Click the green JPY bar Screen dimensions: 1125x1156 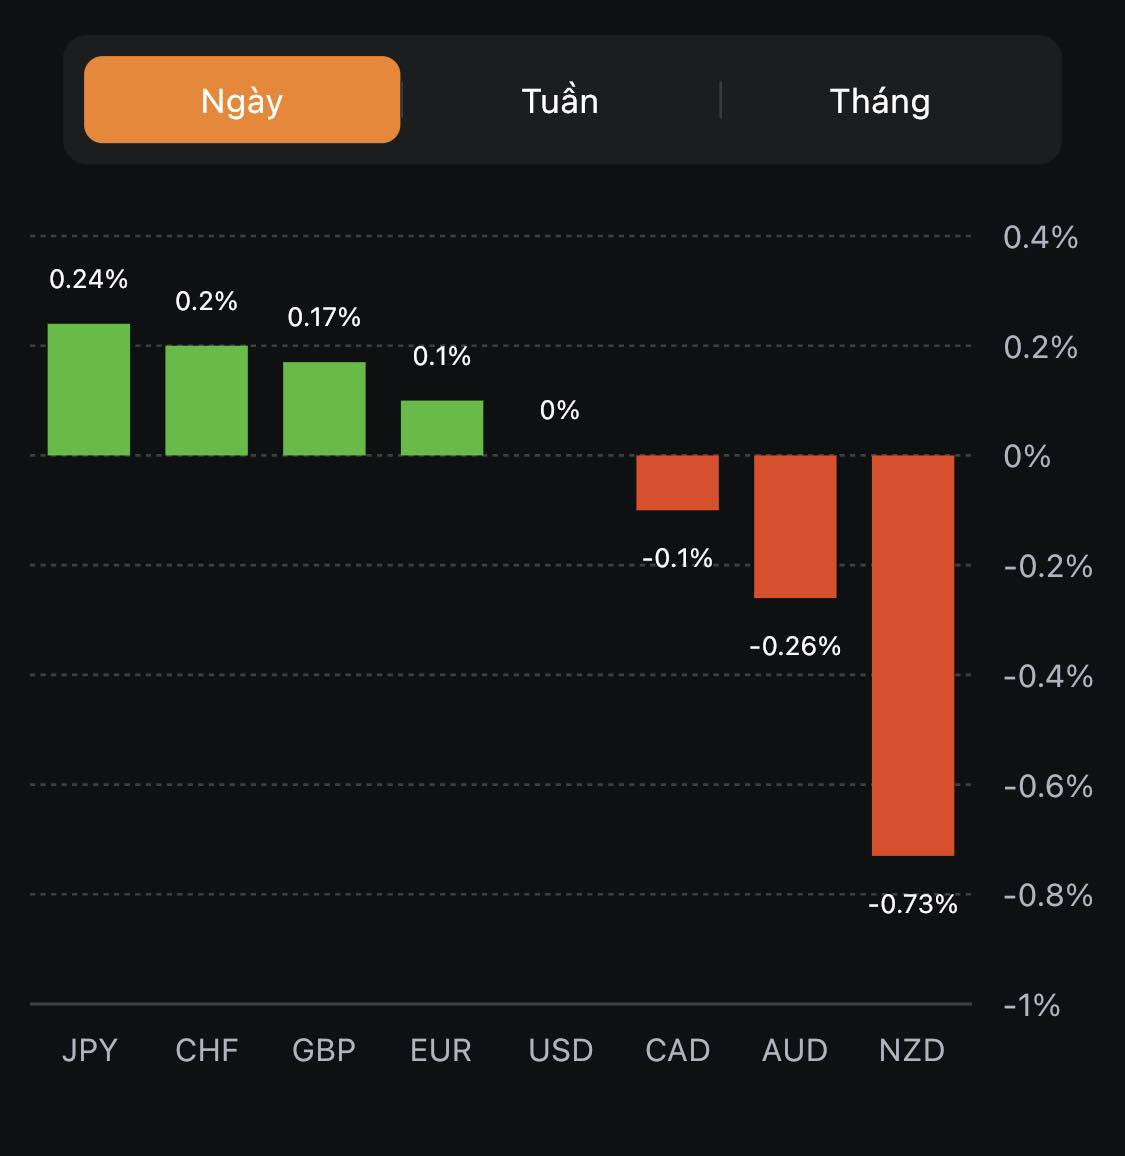pyautogui.click(x=89, y=390)
